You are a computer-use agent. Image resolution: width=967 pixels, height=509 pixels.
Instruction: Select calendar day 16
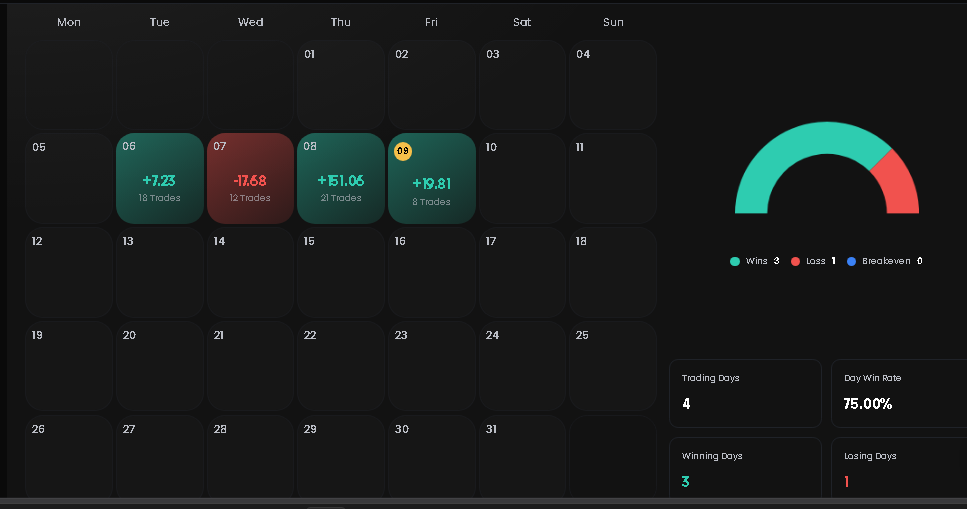[x=432, y=272]
